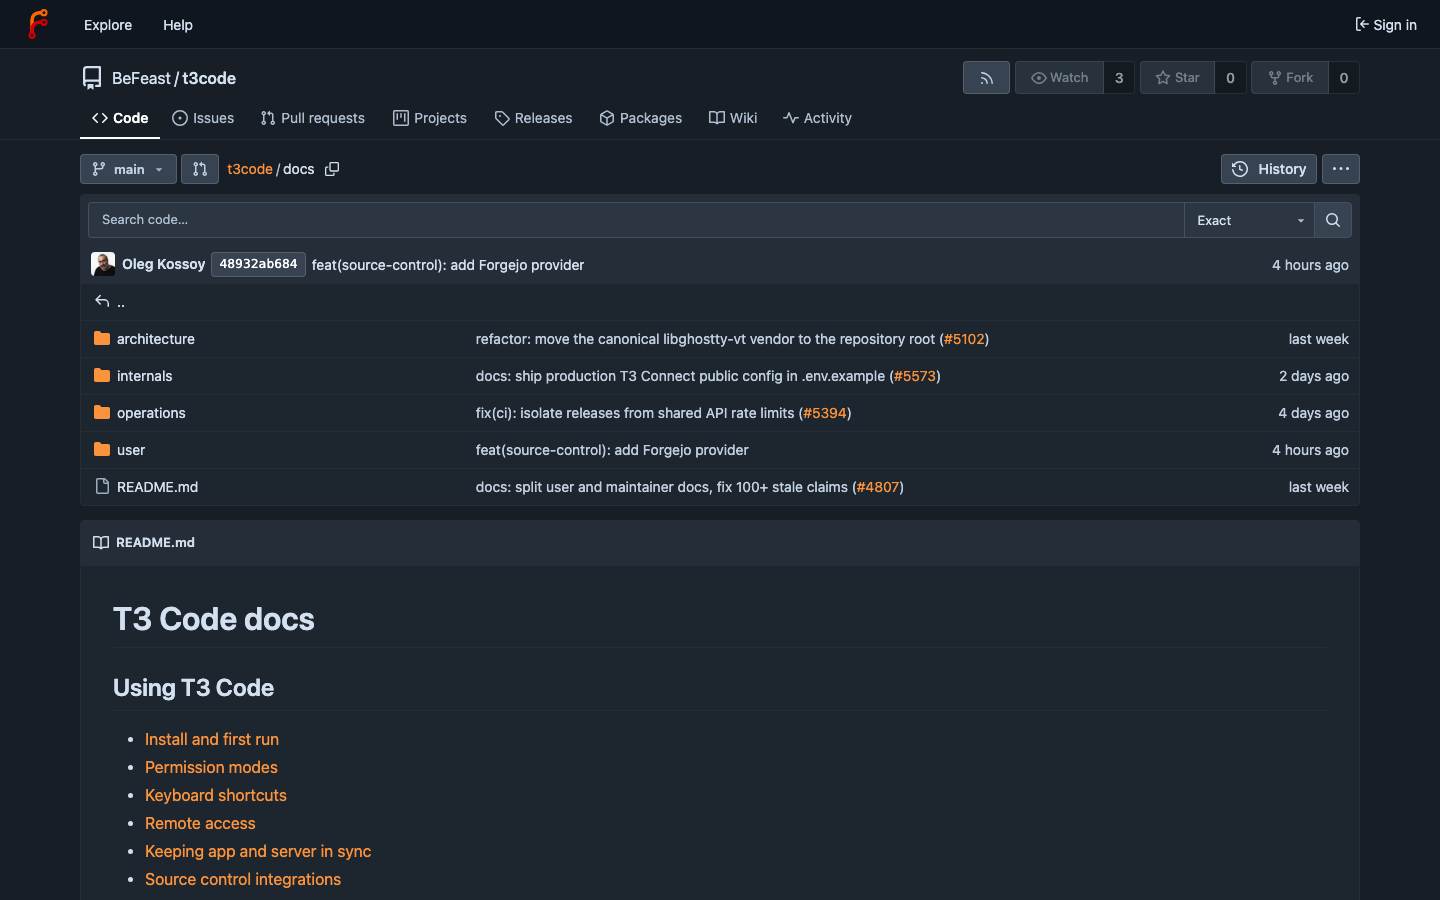Click the architecture folder icon
Screen dimensions: 1440x900
(102, 339)
